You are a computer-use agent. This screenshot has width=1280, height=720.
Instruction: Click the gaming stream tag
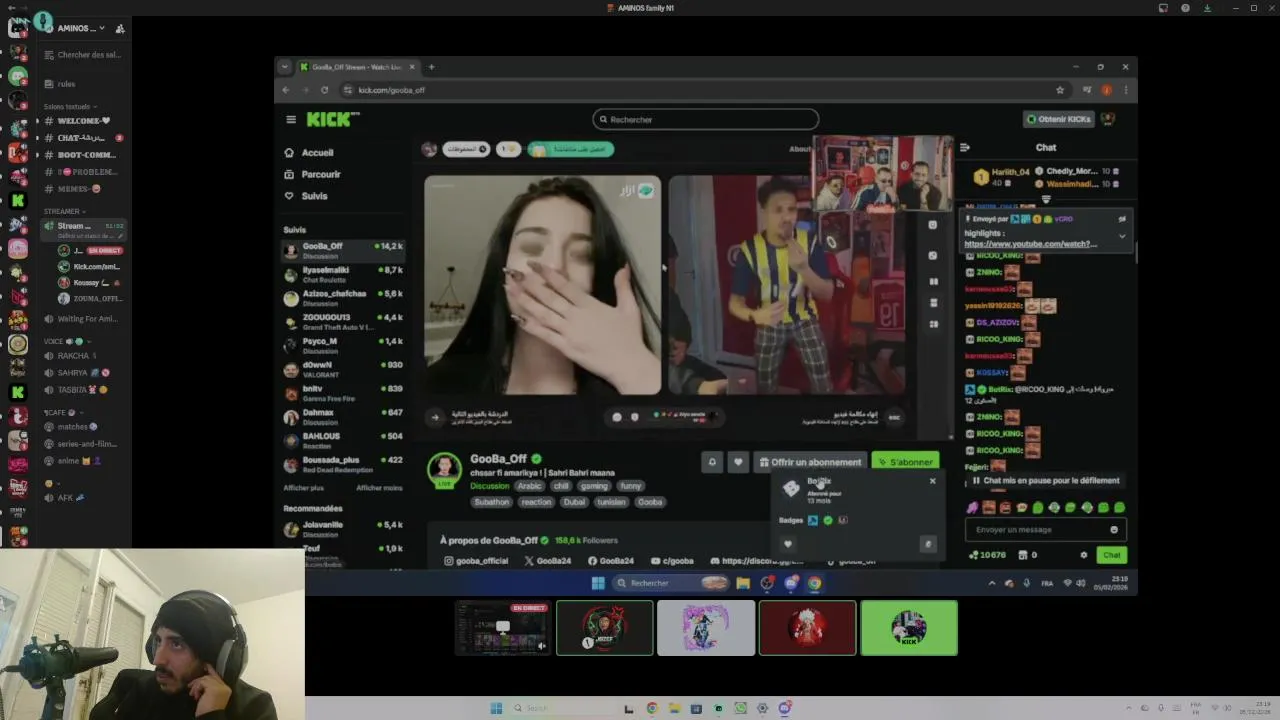click(594, 486)
